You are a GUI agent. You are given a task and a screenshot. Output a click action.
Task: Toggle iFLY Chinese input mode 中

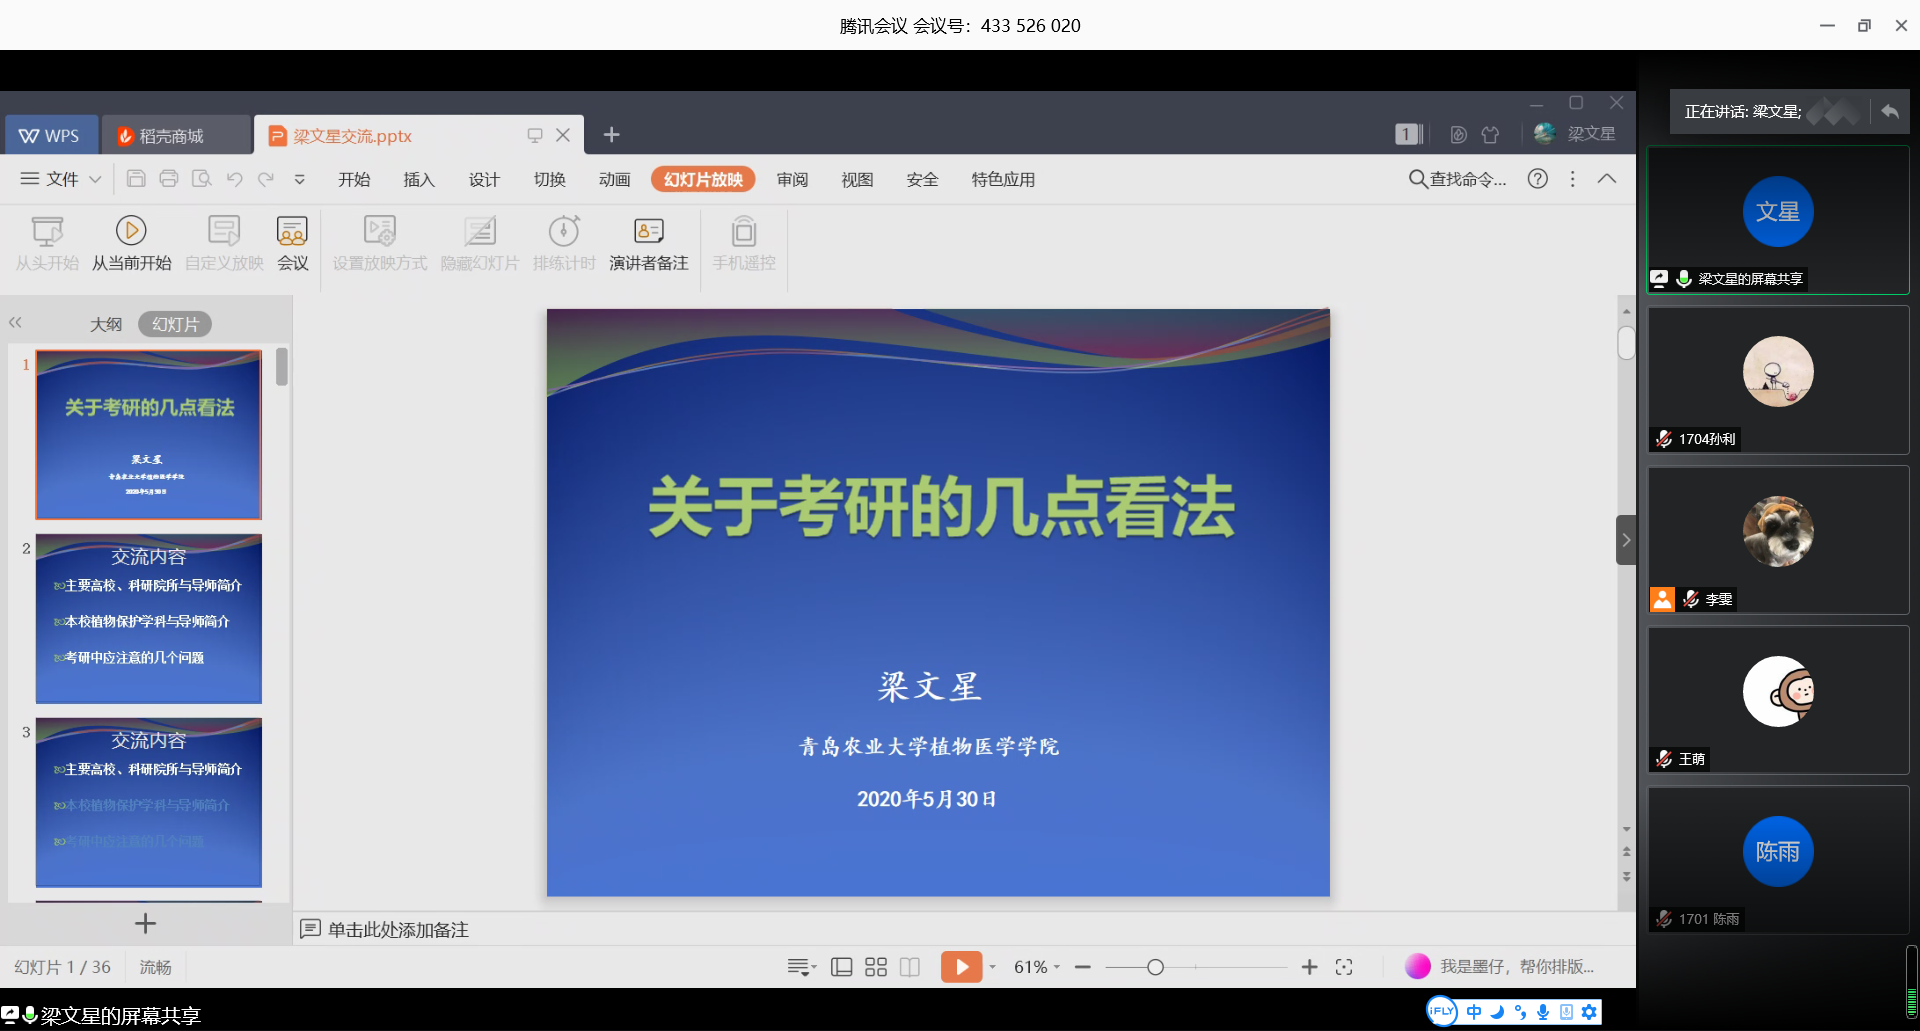coord(1474,1012)
